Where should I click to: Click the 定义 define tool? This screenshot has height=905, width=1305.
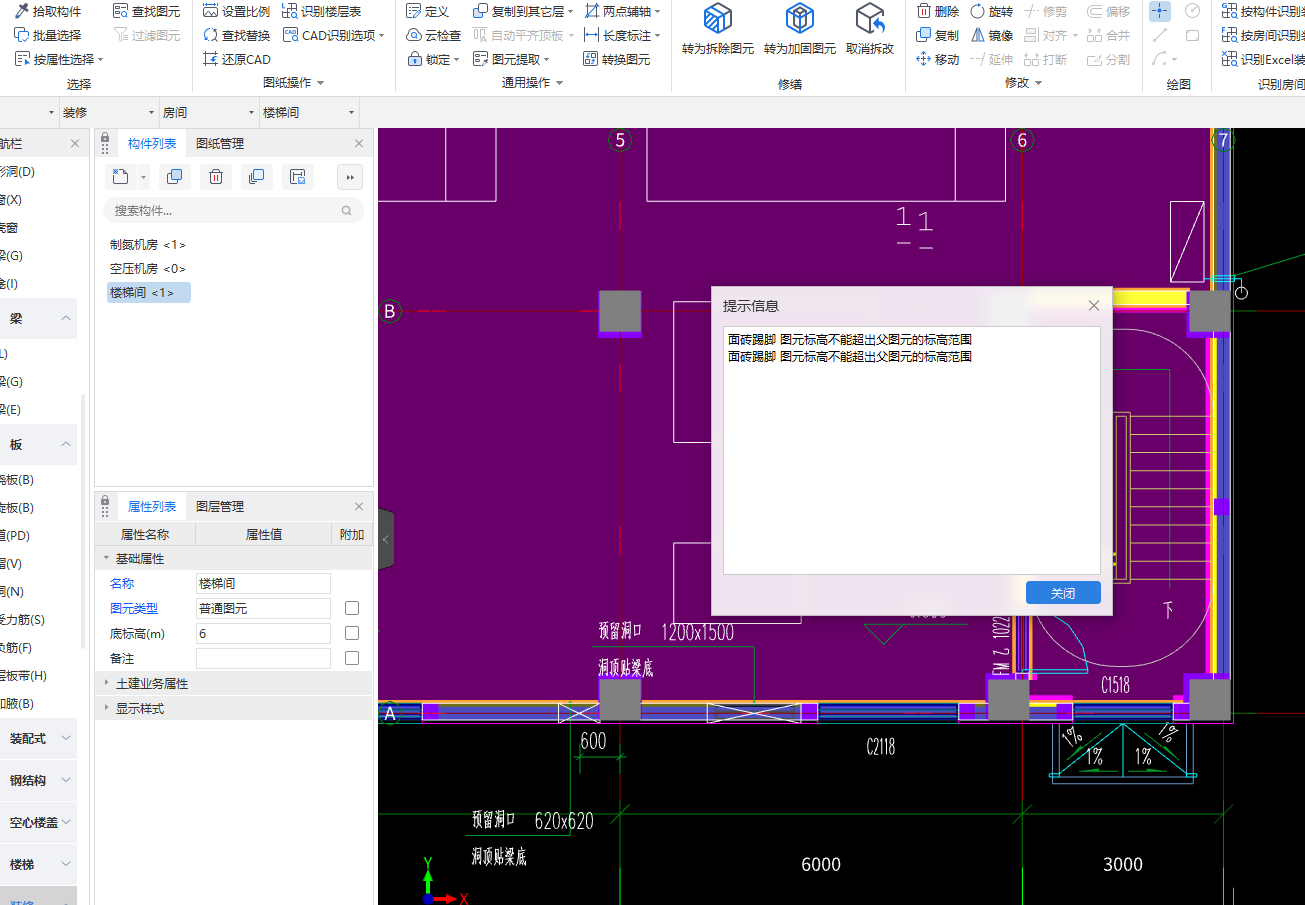pos(428,11)
